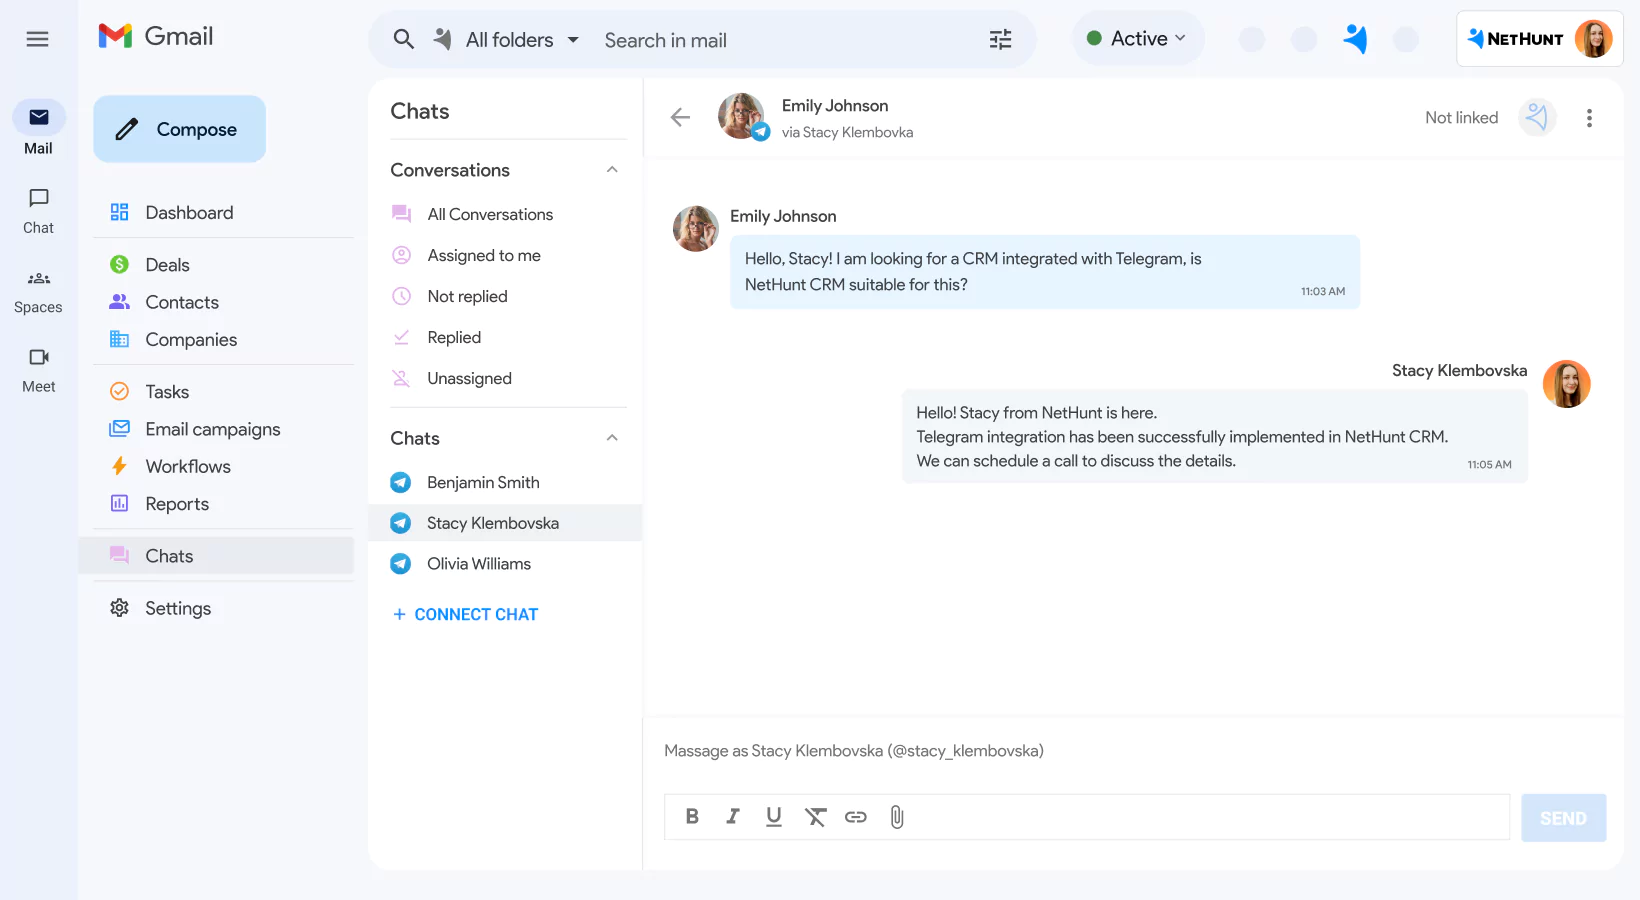Open the conversation options three-dot menu
This screenshot has height=900, width=1640.
pyautogui.click(x=1589, y=117)
